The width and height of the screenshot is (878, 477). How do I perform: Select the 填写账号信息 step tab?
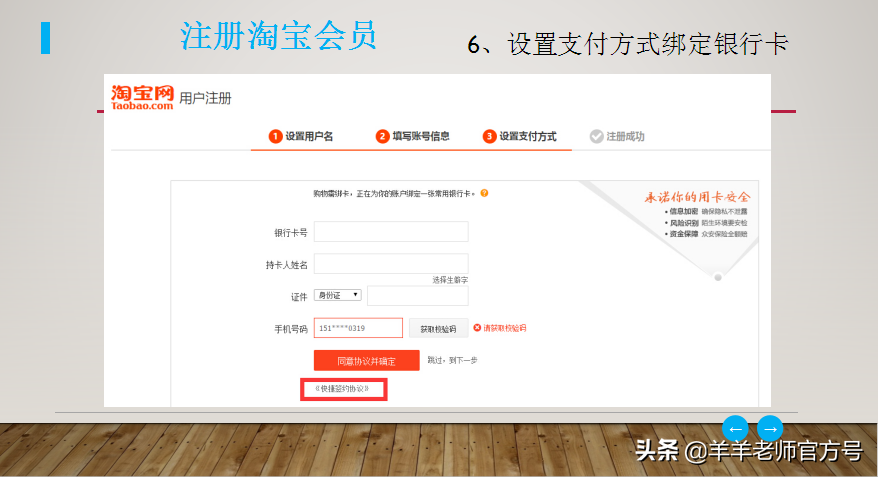tap(413, 136)
